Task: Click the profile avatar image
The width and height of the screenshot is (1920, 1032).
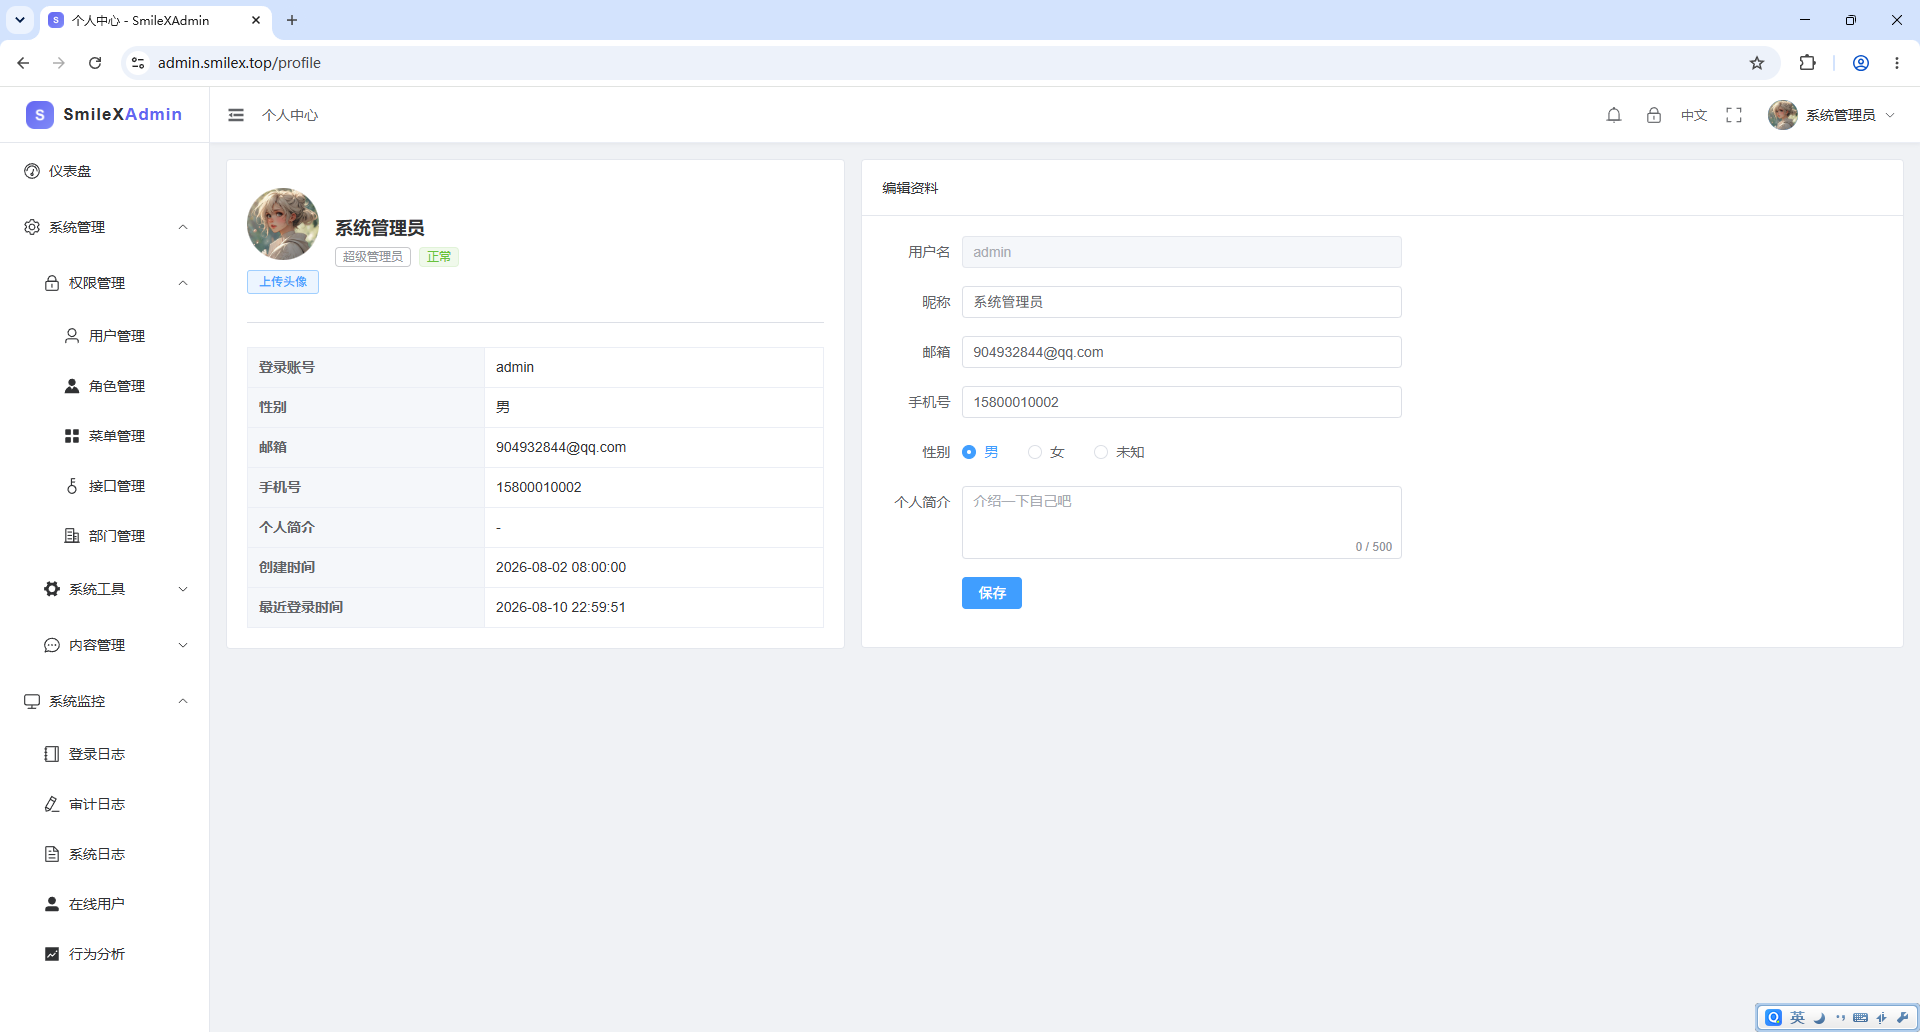Action: pyautogui.click(x=283, y=224)
